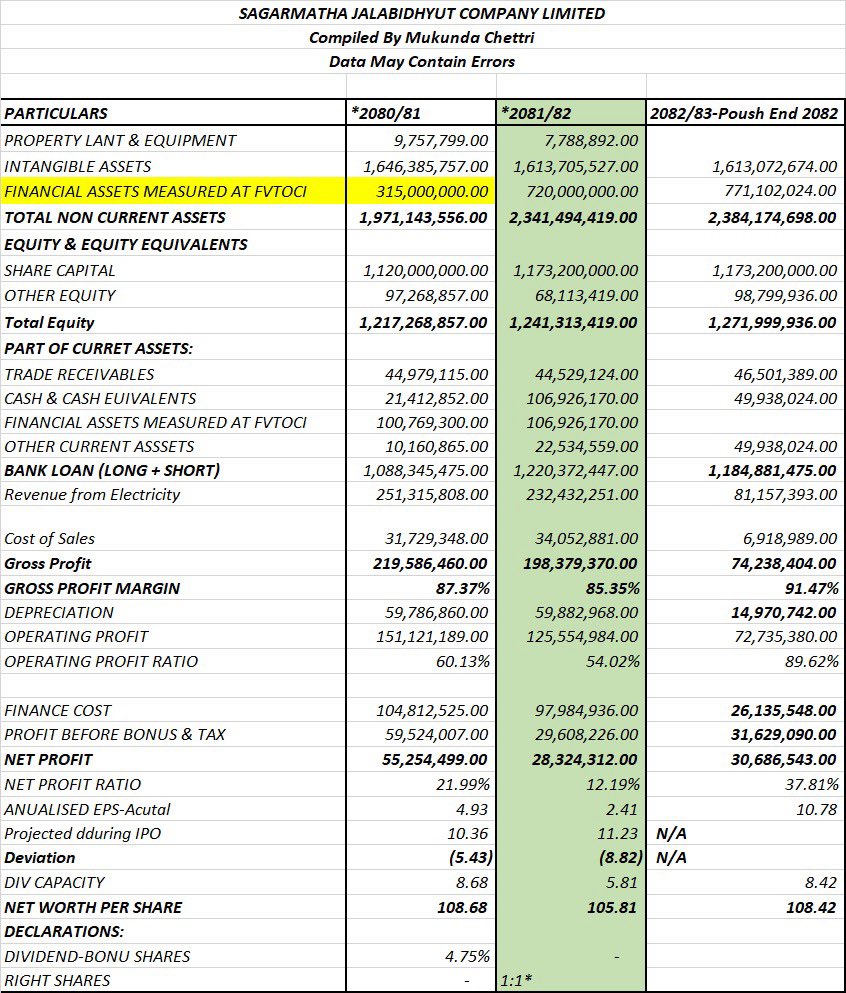Click the 'Compiled By Mukunda Chettri' cell
The image size is (846, 993).
(422, 37)
